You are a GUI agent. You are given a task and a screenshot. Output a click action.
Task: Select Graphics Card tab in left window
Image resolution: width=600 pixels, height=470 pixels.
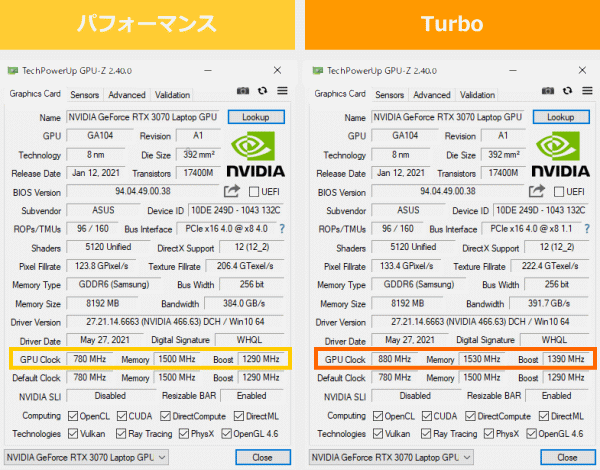[x=35, y=94]
